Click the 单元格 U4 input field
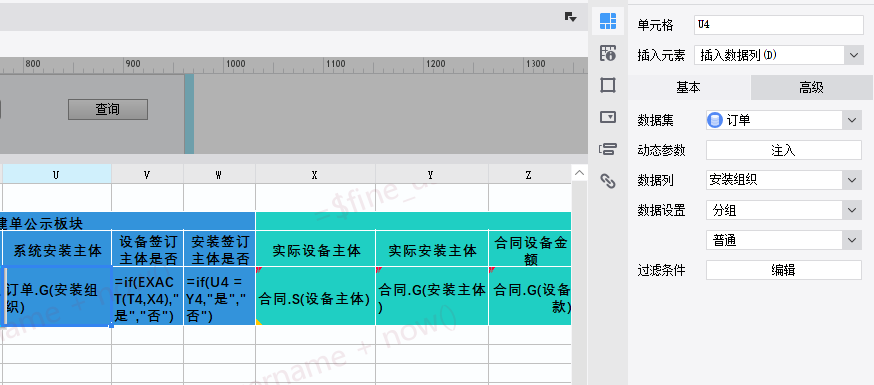874x385 pixels. coord(779,25)
